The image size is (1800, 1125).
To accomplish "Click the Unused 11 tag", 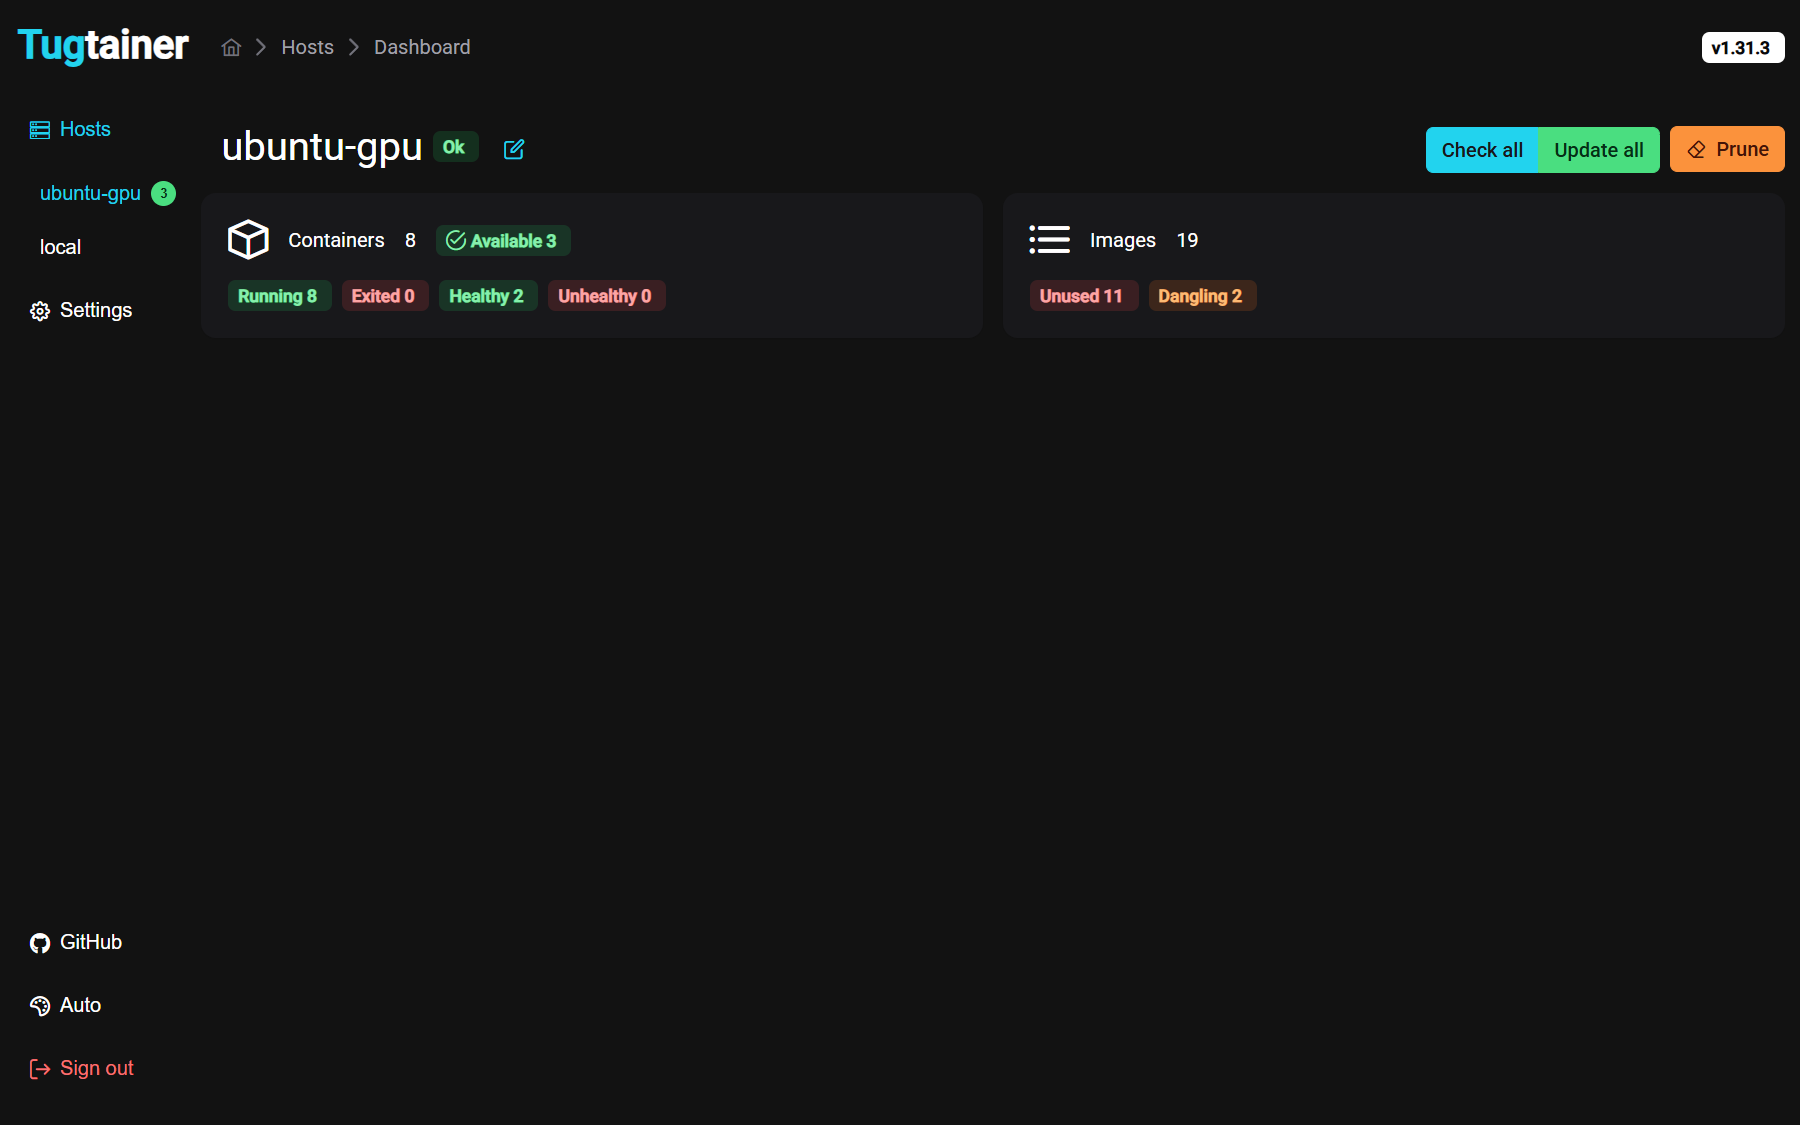I will coord(1083,296).
